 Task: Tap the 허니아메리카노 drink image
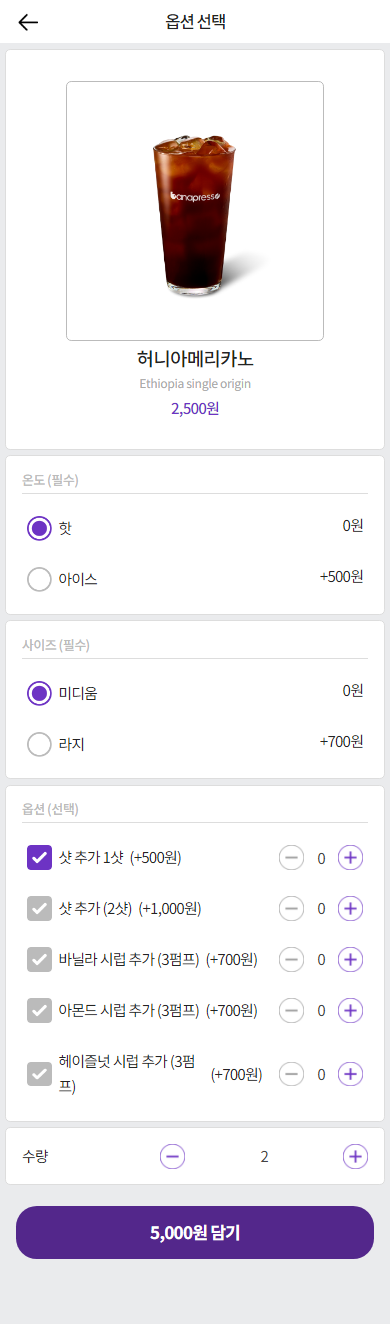pos(195,211)
